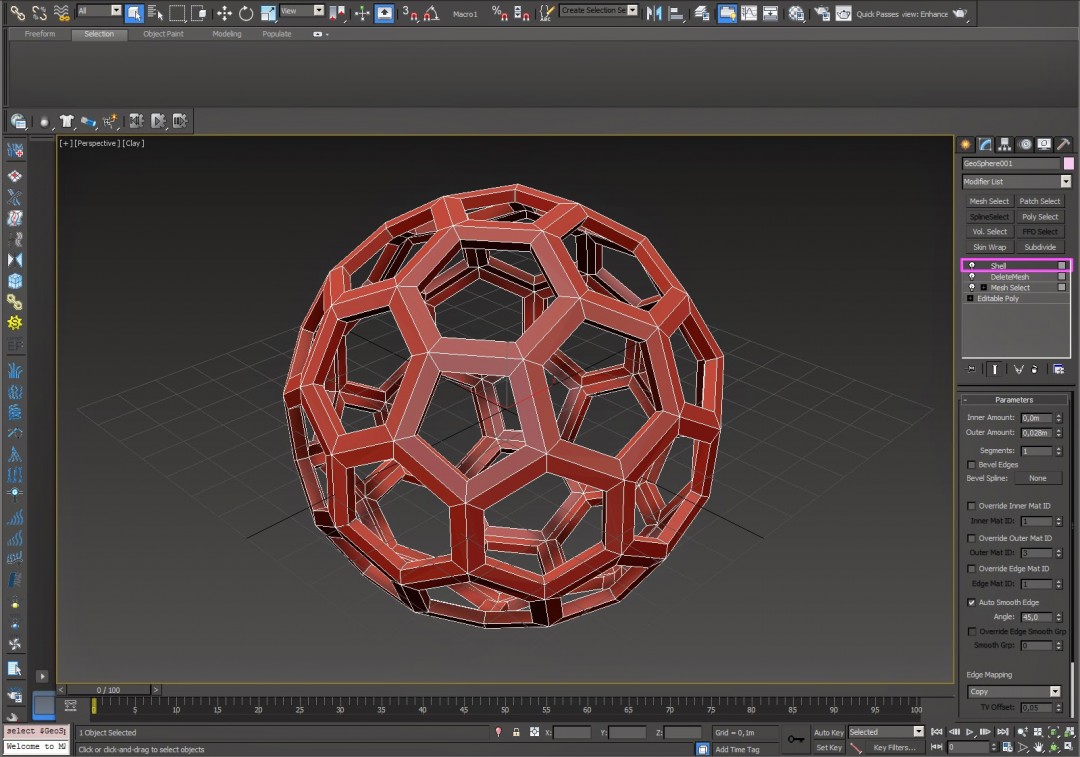The width and height of the screenshot is (1080, 757).
Task: Activate the Select and Move tool
Action: (x=224, y=13)
